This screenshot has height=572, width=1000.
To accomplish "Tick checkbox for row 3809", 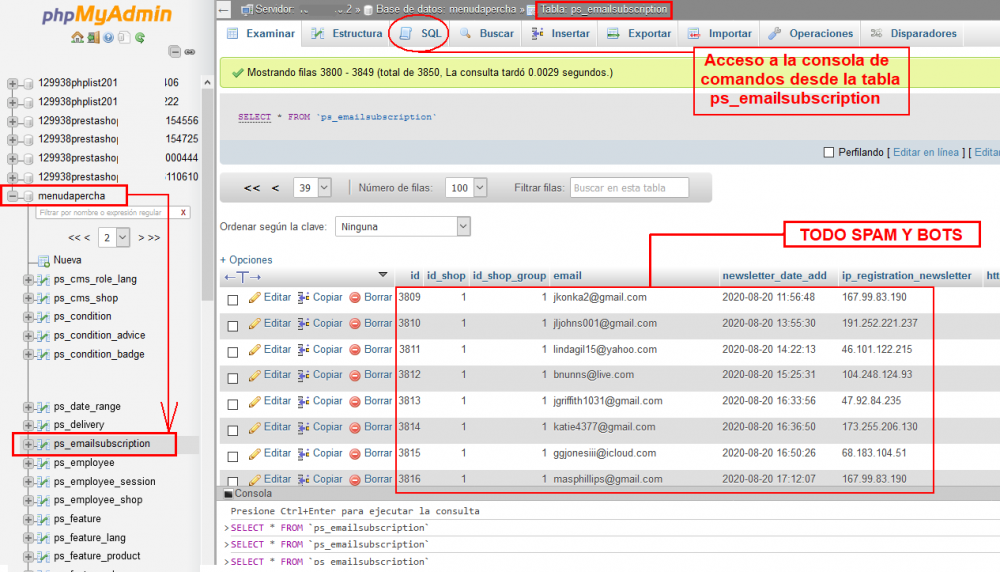I will (233, 300).
